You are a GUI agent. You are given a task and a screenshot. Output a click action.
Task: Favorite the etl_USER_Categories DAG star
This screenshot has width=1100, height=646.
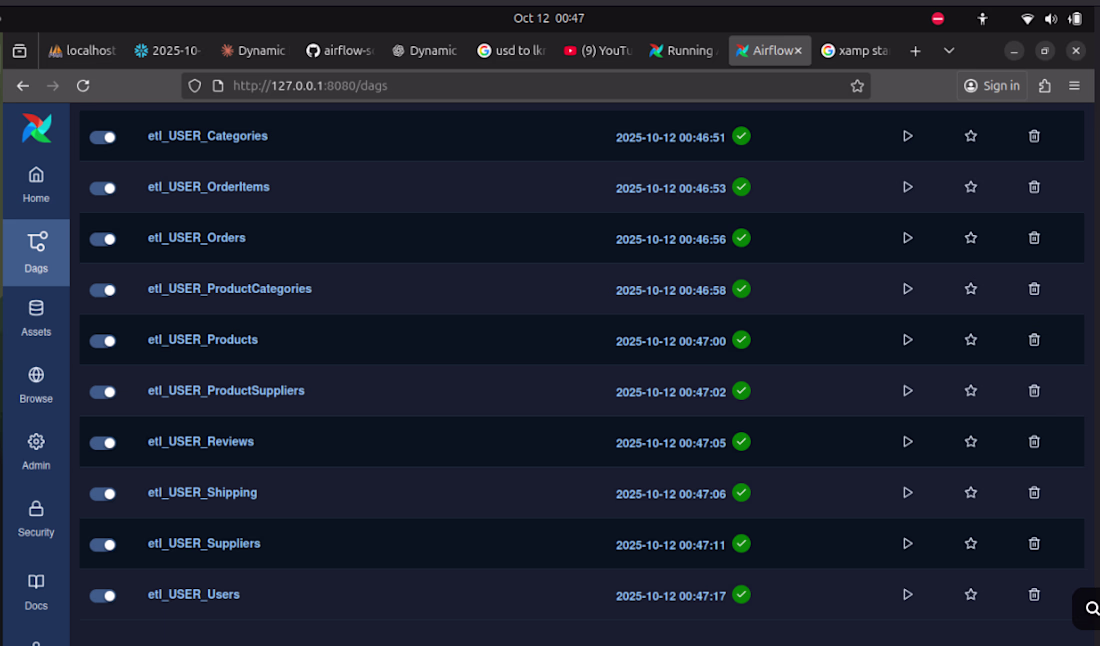click(x=971, y=136)
